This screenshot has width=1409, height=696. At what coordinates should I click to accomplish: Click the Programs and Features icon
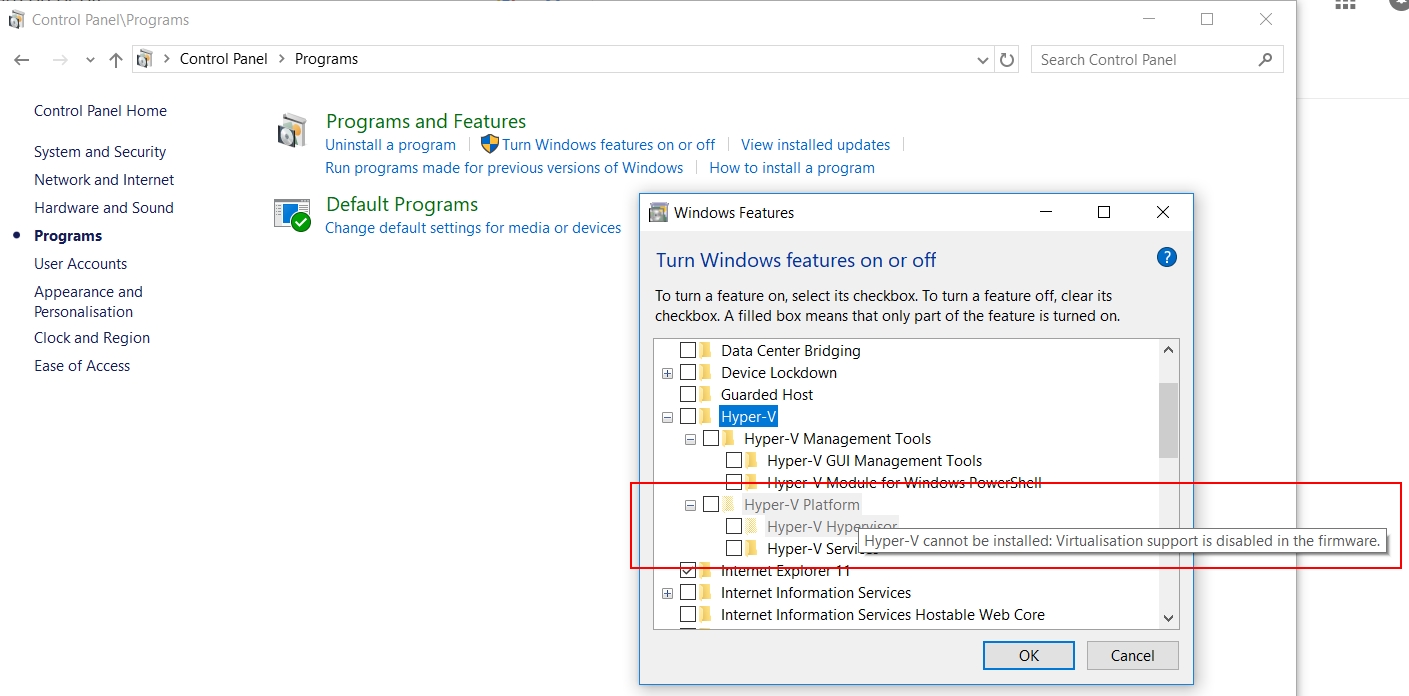tap(292, 131)
